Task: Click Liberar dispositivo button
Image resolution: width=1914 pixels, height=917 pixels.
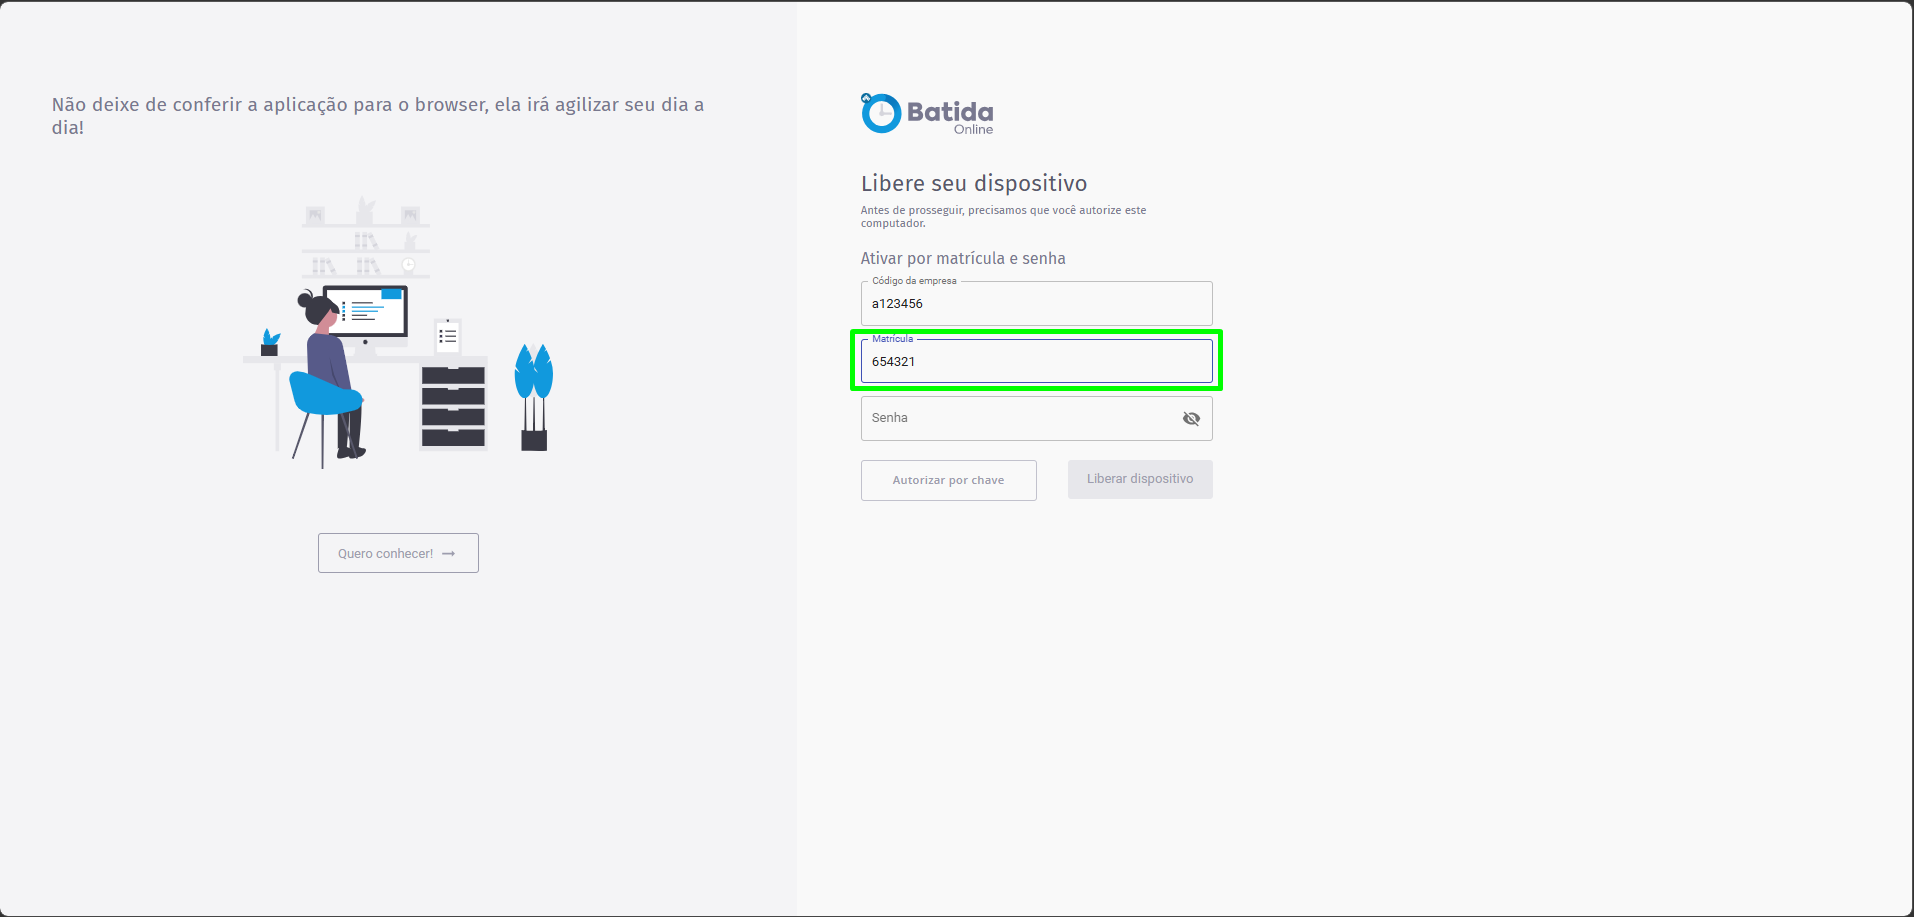Action: tap(1140, 479)
